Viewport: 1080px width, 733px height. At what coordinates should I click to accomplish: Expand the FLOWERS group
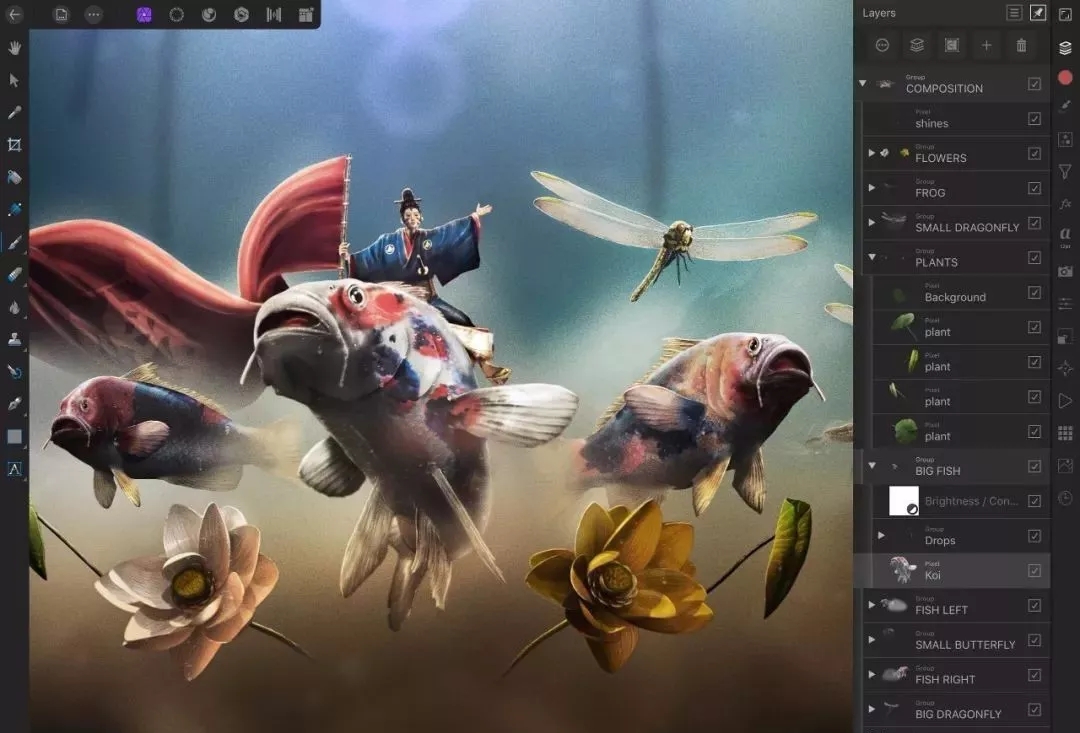pyautogui.click(x=871, y=153)
